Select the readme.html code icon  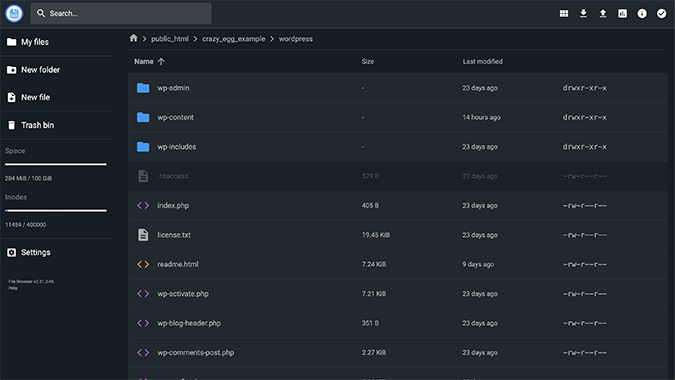tap(143, 264)
